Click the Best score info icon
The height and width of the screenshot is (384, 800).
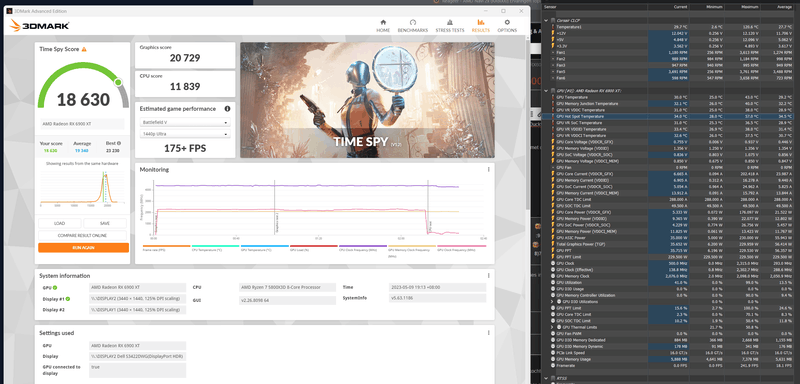[119, 143]
